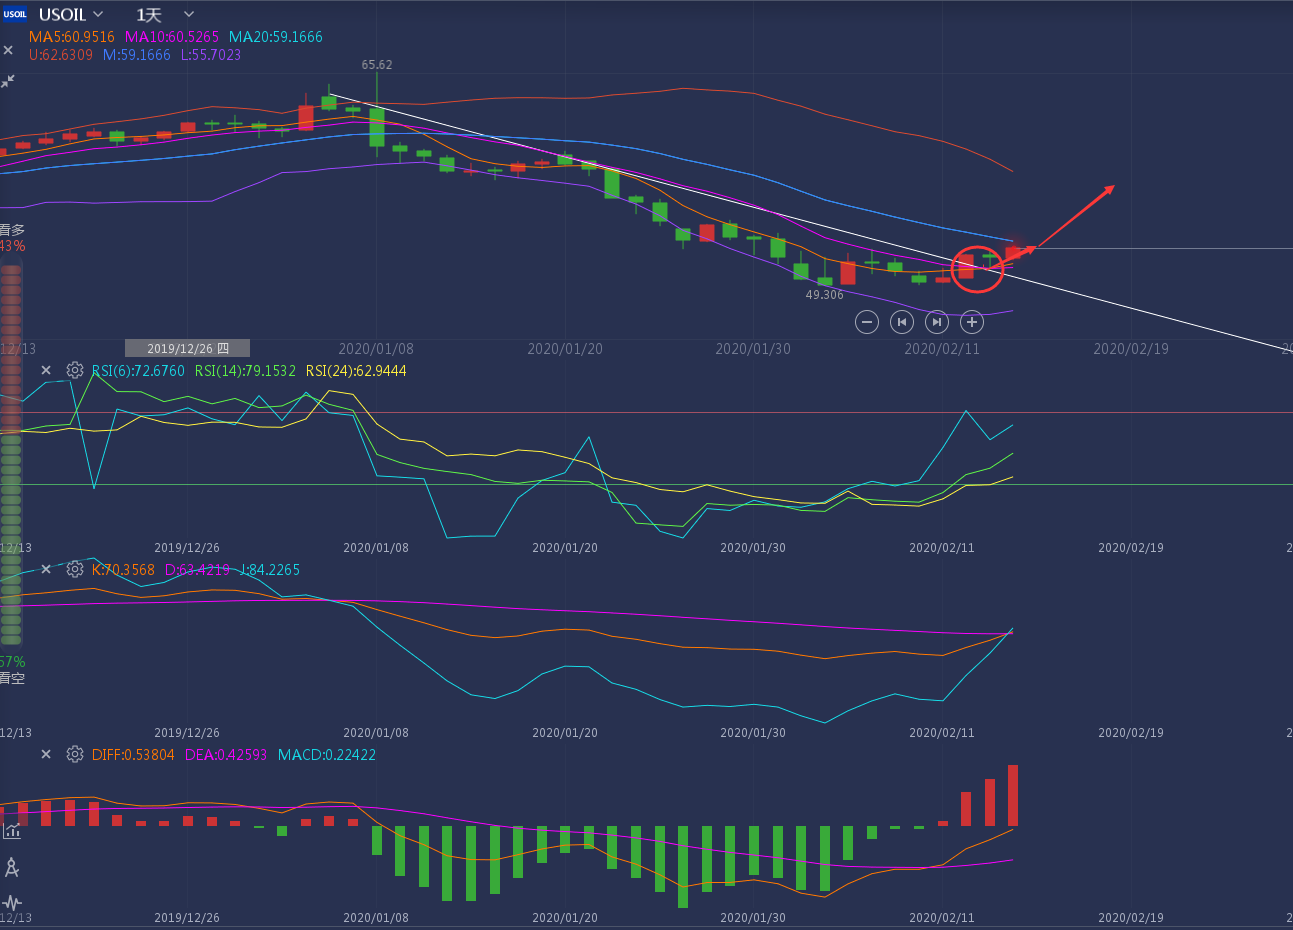This screenshot has width=1293, height=930.
Task: Click the 2020/01/30 date on KDJ axis
Action: pyautogui.click(x=753, y=733)
